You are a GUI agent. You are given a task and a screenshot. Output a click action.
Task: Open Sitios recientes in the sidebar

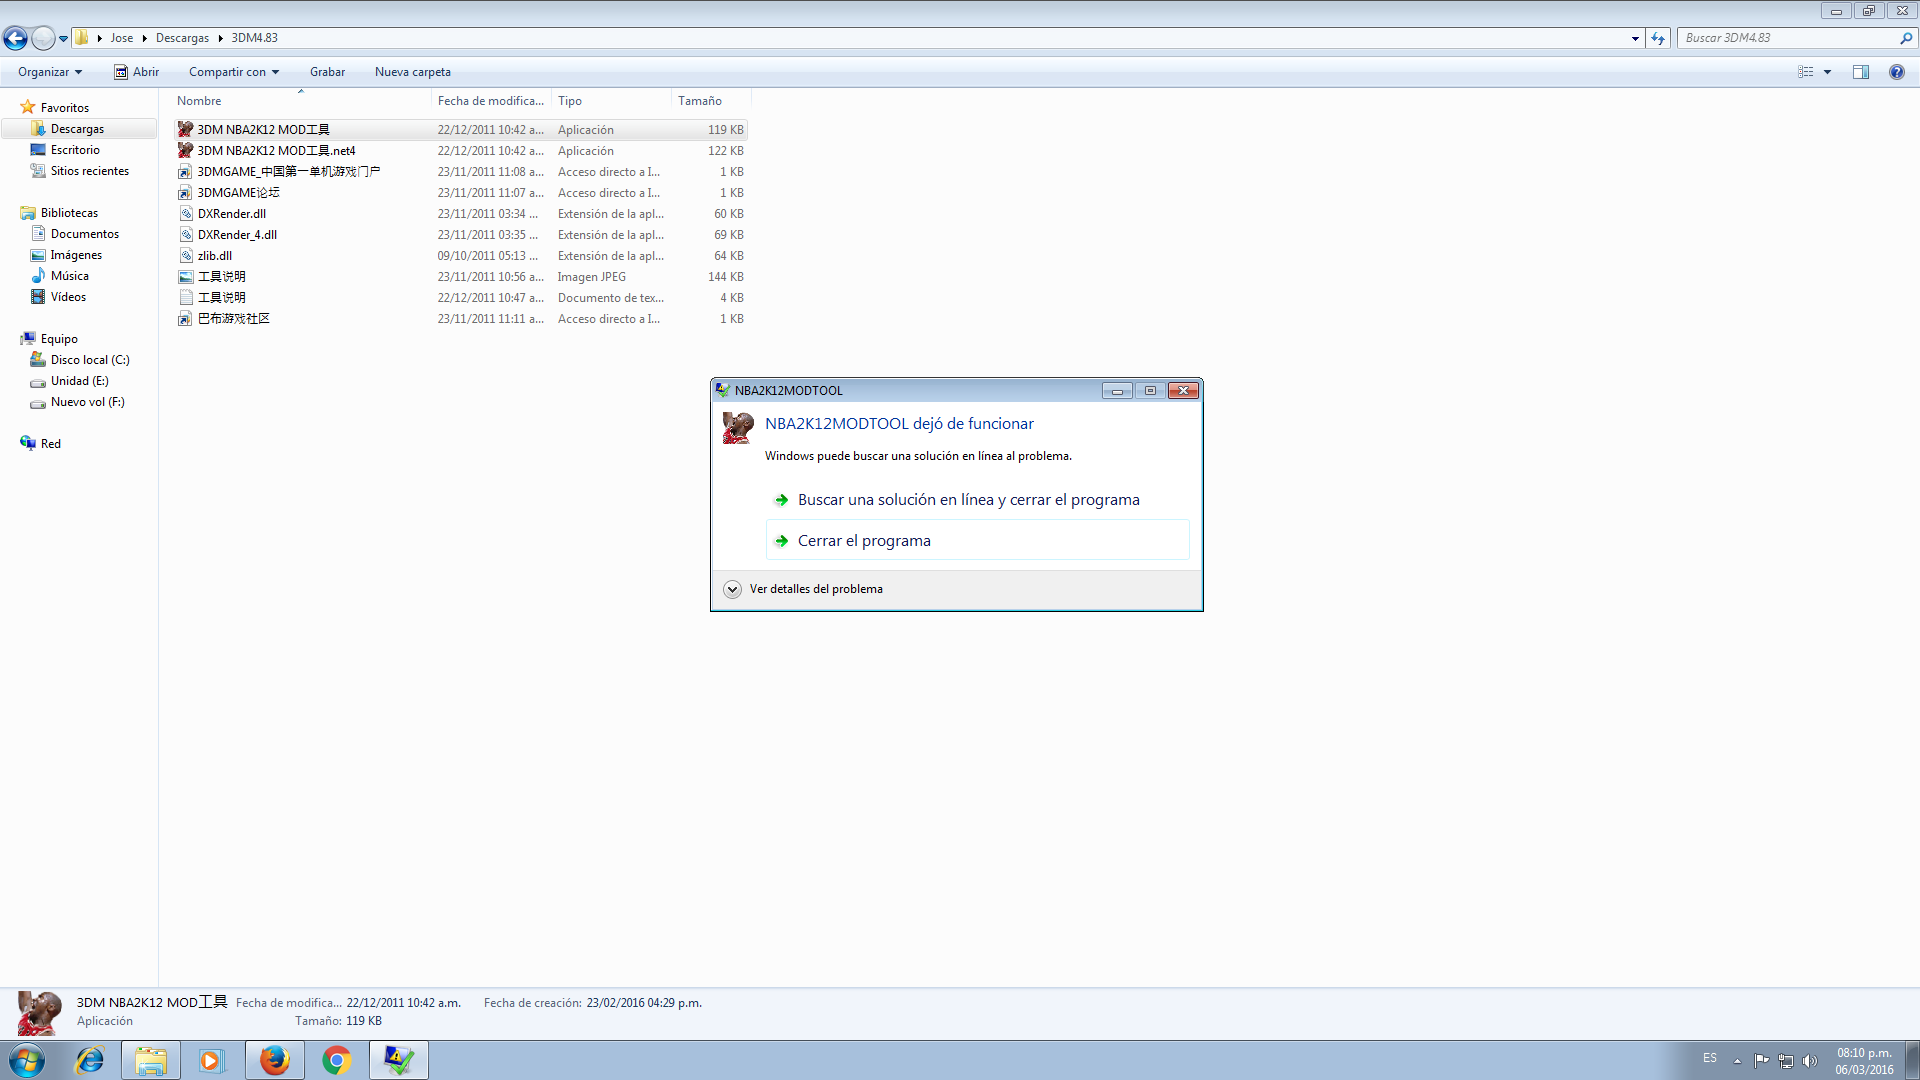pos(90,171)
